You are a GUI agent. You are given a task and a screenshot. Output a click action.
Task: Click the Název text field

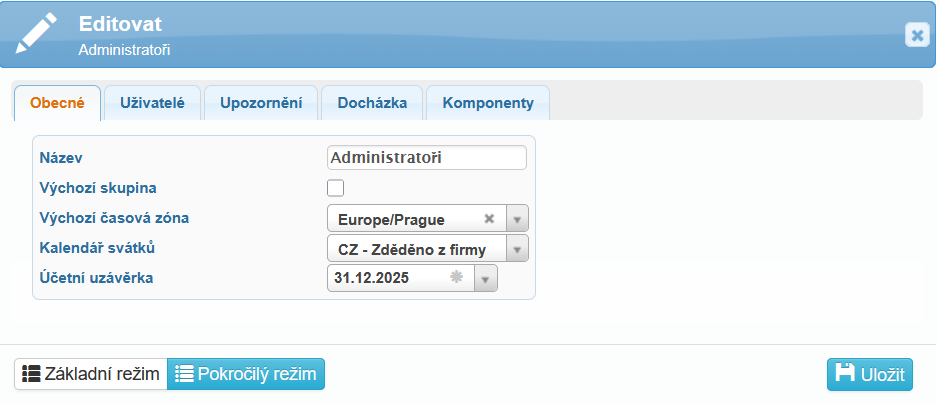point(426,158)
